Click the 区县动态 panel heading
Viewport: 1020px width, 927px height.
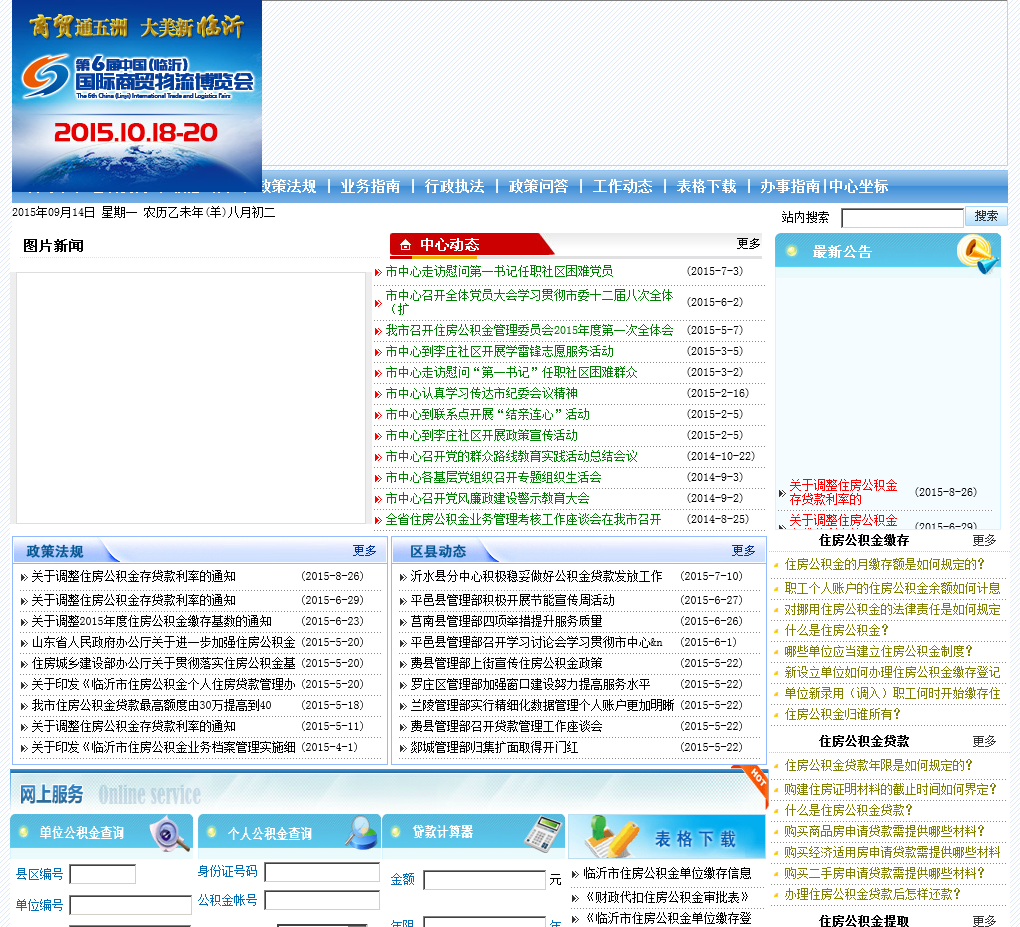pos(438,551)
